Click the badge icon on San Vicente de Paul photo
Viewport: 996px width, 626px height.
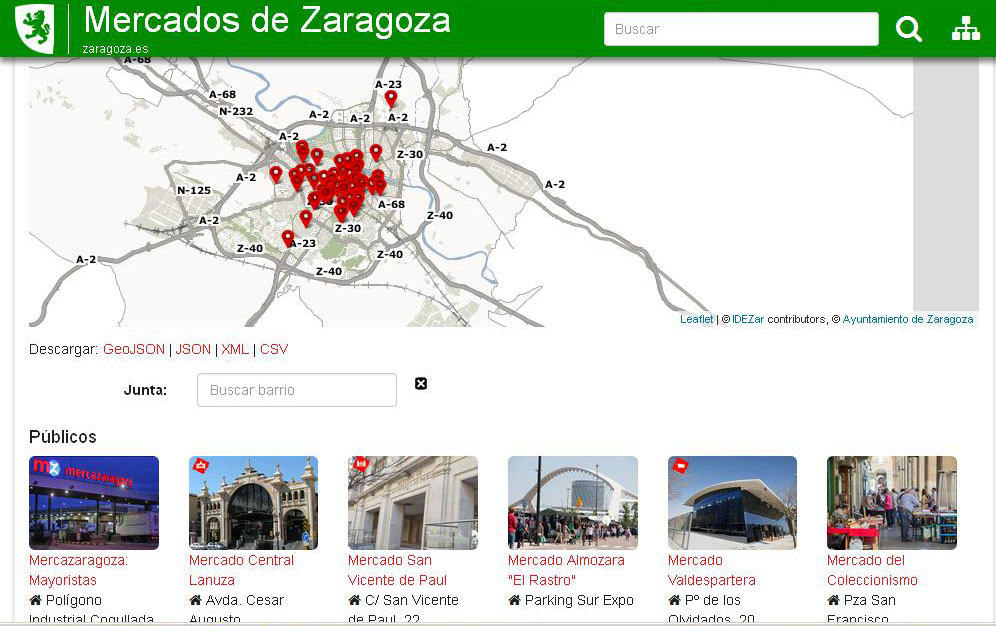[x=360, y=465]
